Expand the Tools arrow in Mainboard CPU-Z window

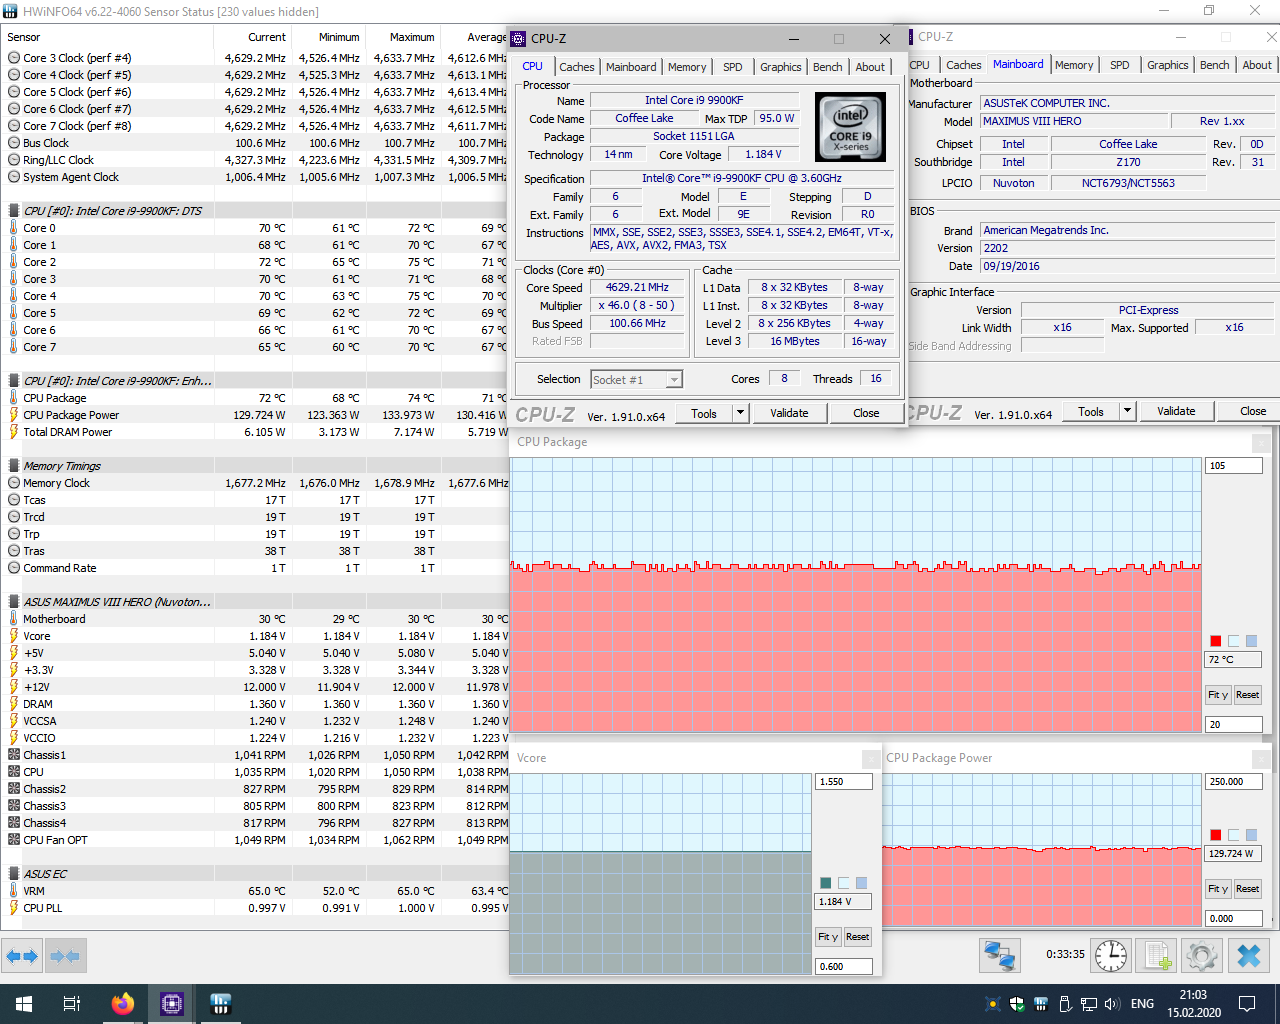coord(1127,411)
